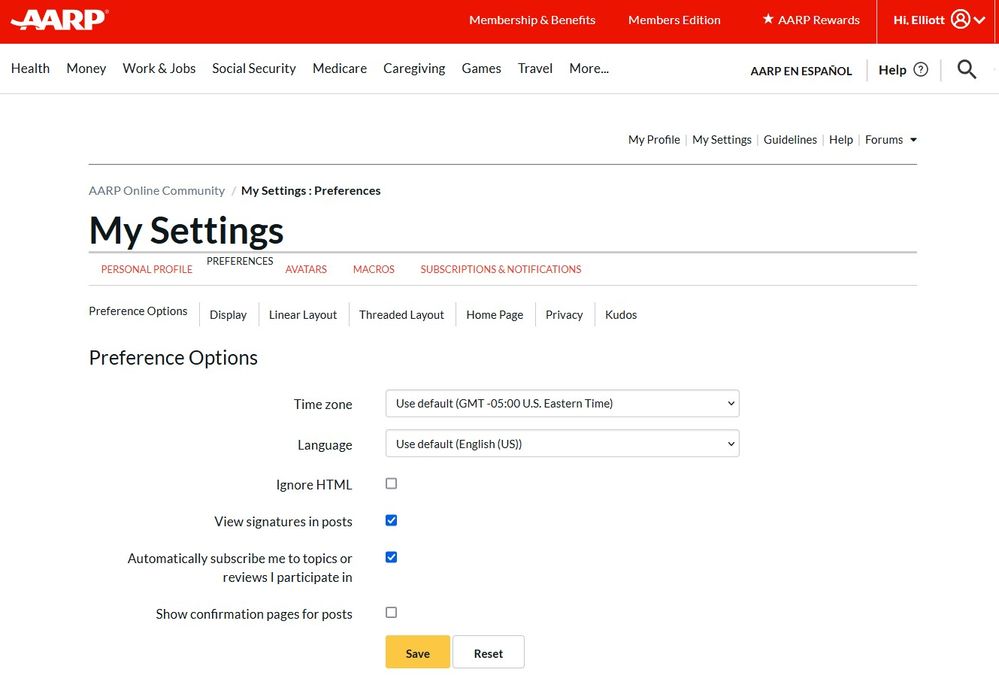Click the Reset button
999x691 pixels.
(488, 653)
